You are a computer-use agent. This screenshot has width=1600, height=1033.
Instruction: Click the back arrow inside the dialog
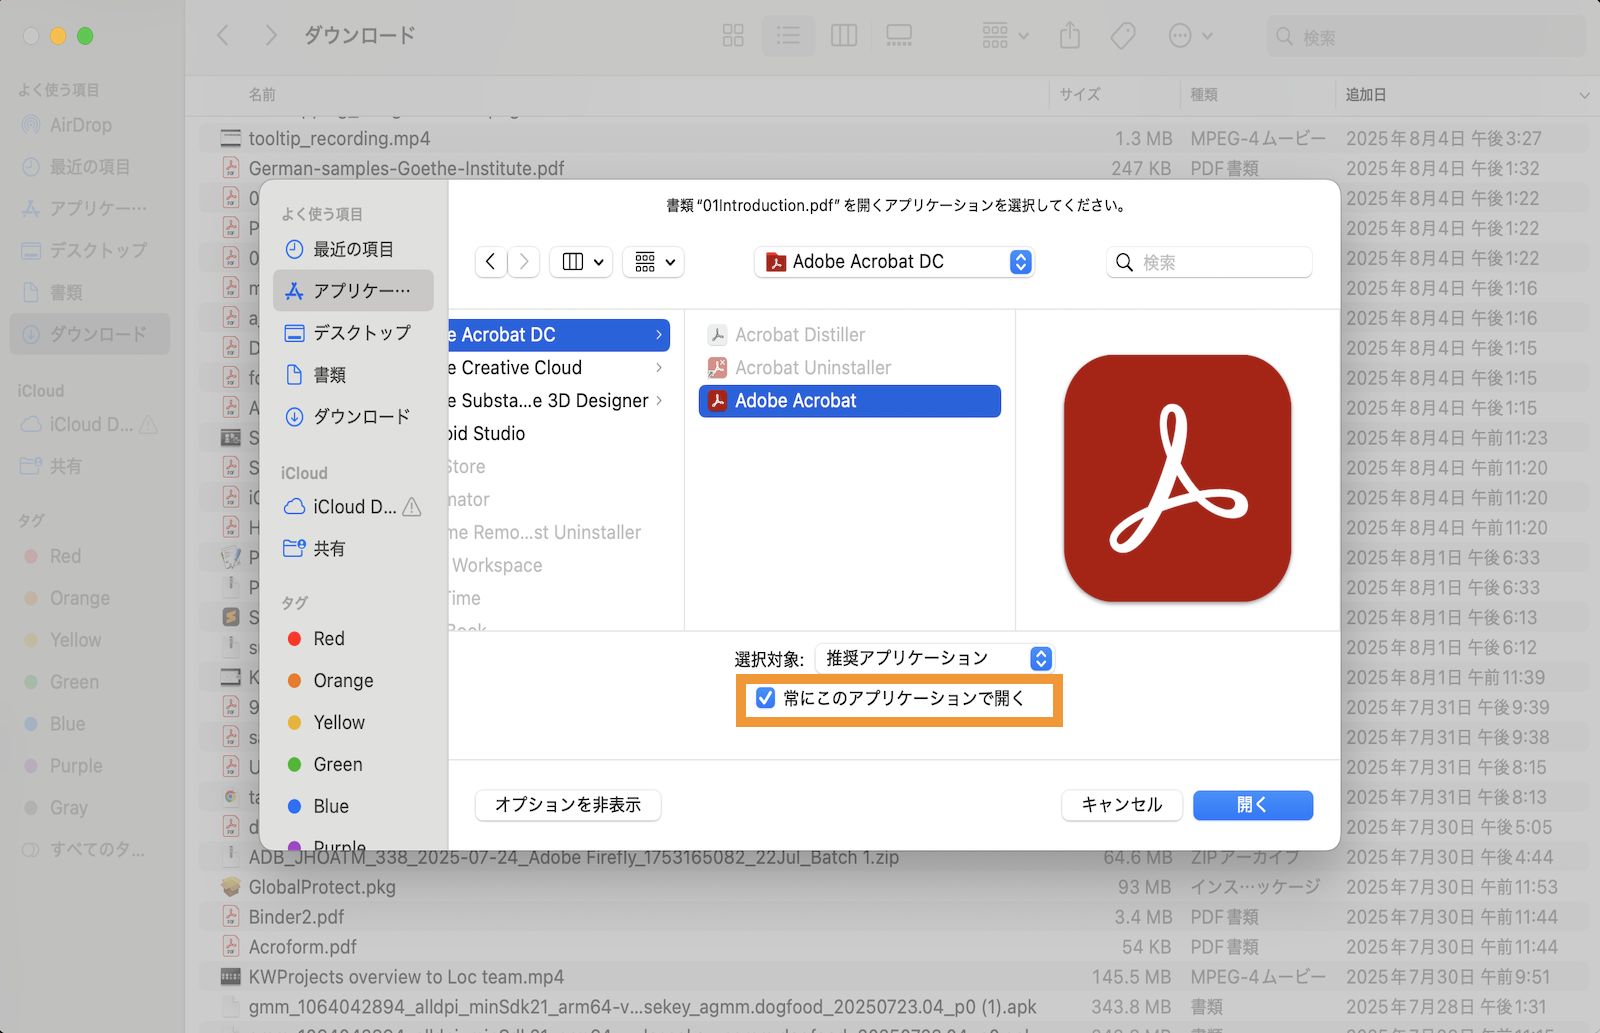(490, 261)
